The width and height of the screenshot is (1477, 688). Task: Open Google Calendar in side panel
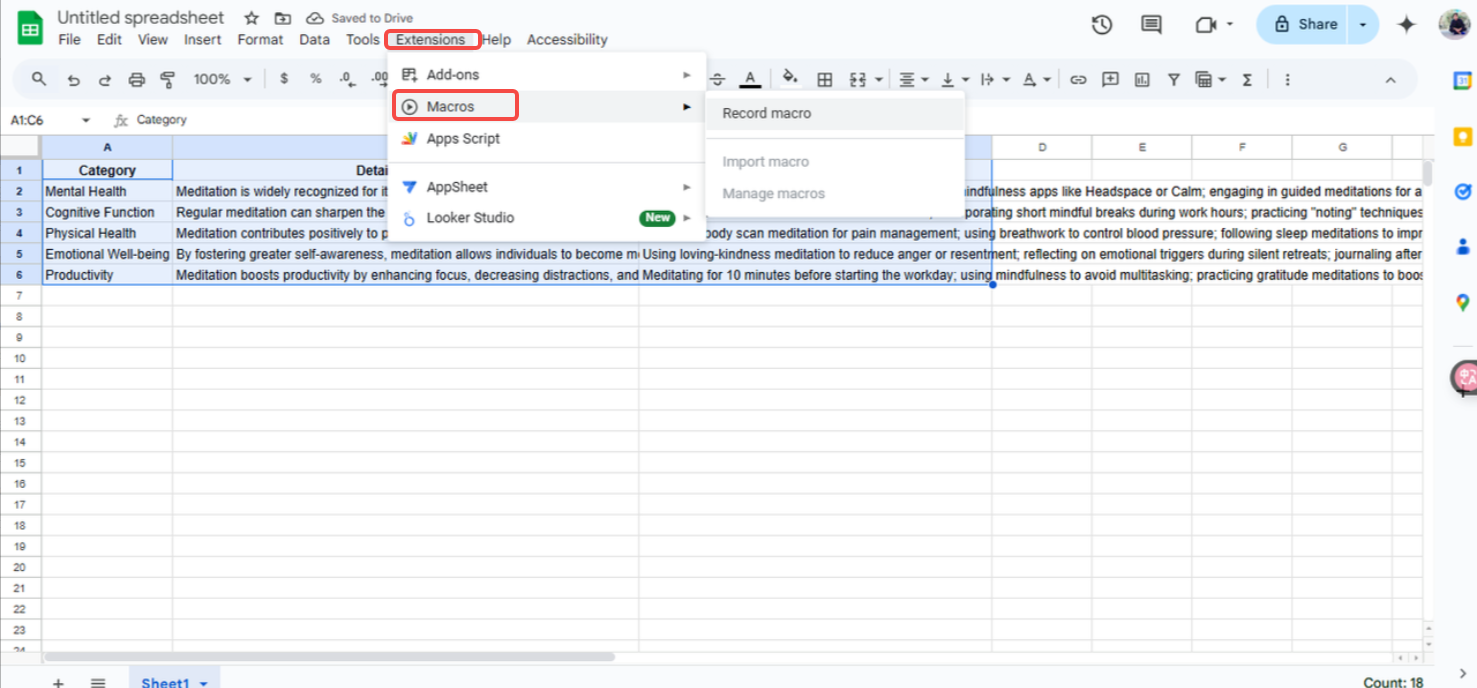1462,82
